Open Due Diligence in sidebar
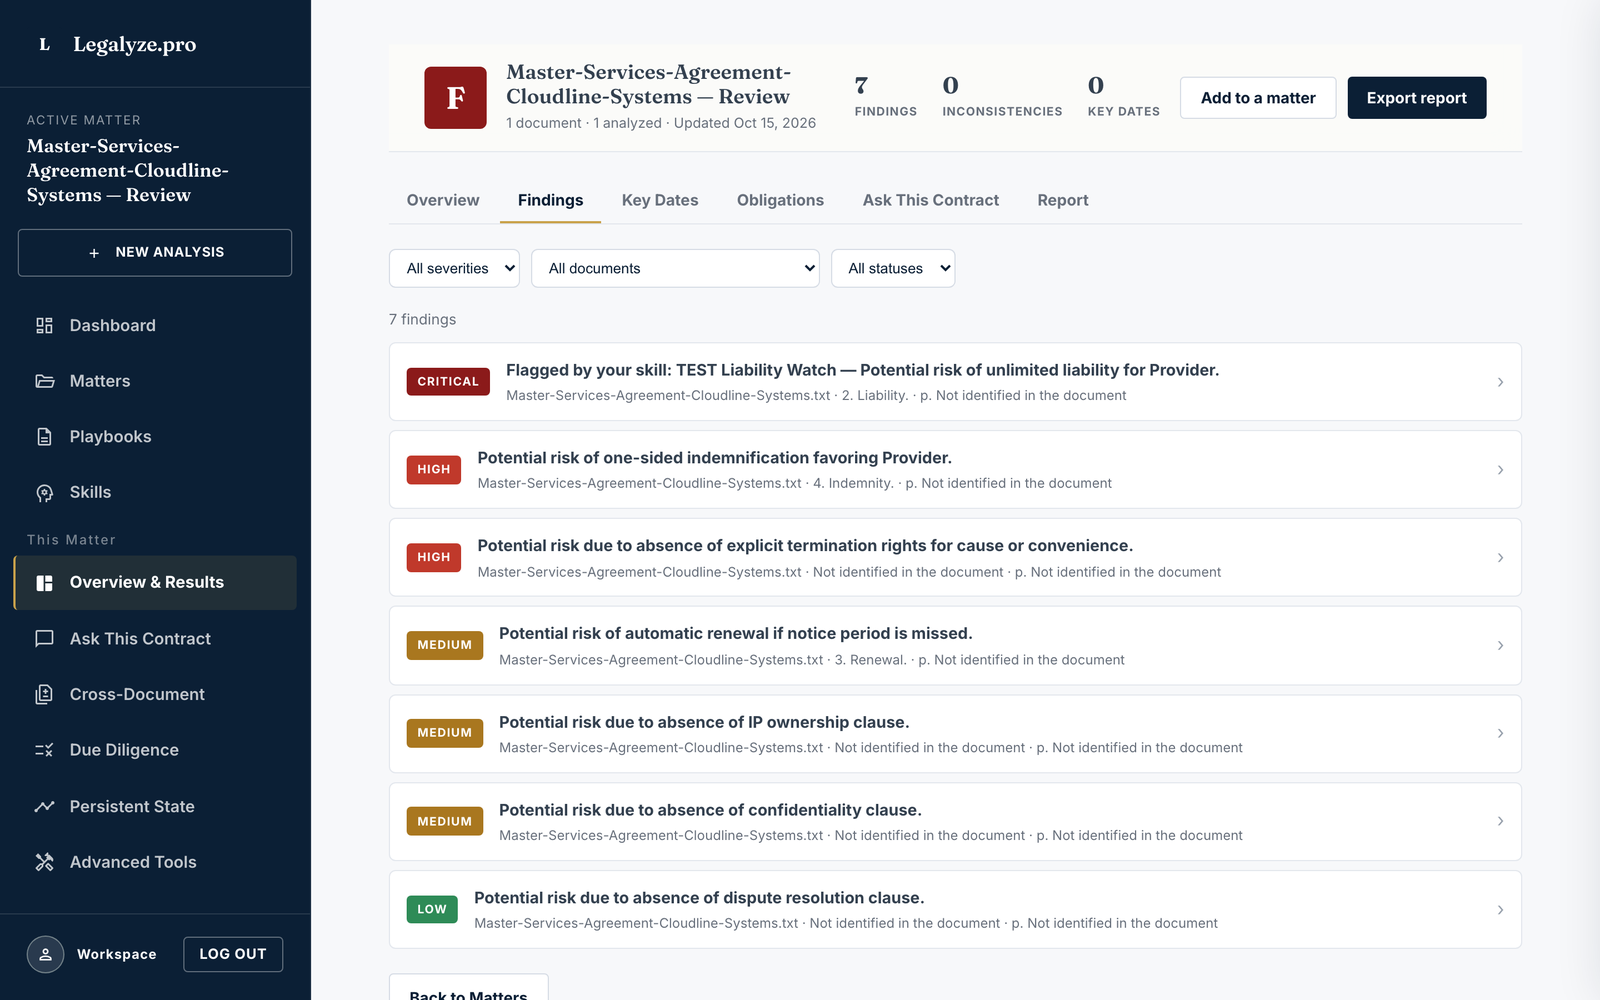The width and height of the screenshot is (1600, 1000). click(x=155, y=750)
